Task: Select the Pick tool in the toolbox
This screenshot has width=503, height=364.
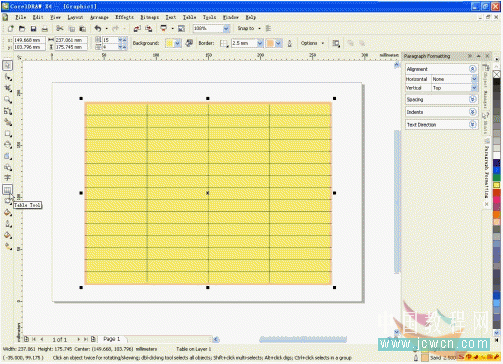Action: coord(8,65)
